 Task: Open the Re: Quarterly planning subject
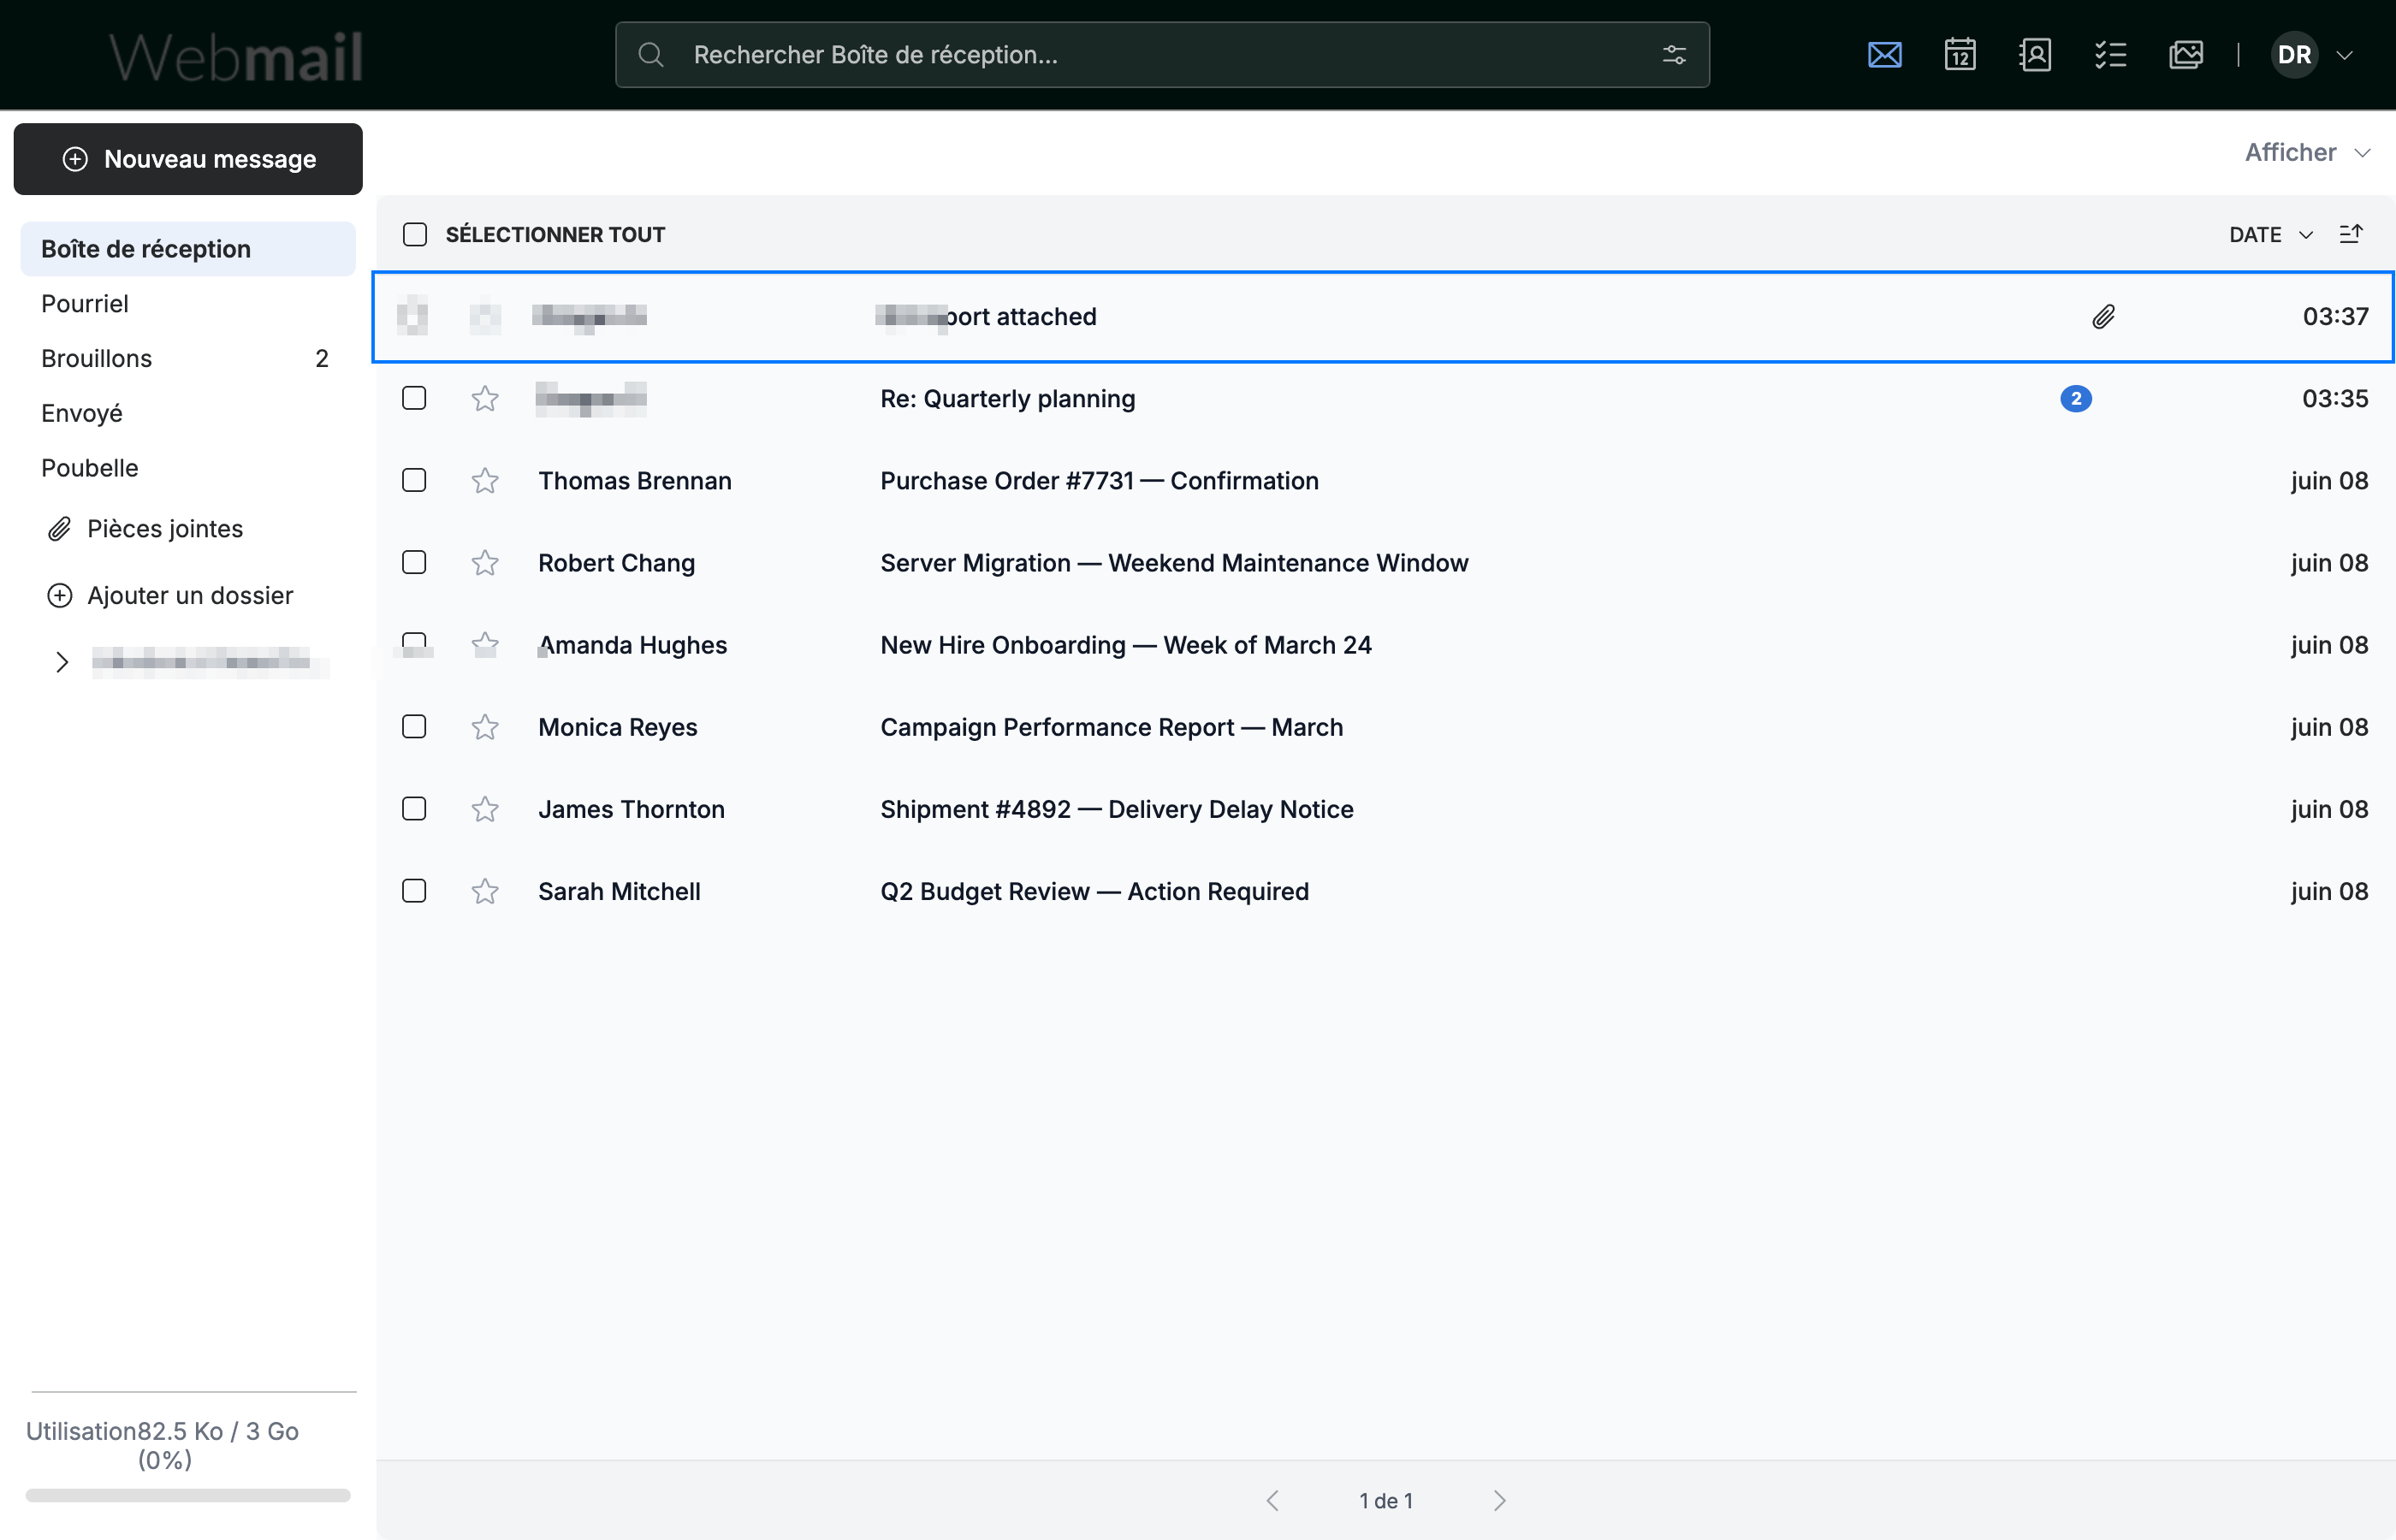pyautogui.click(x=1007, y=399)
